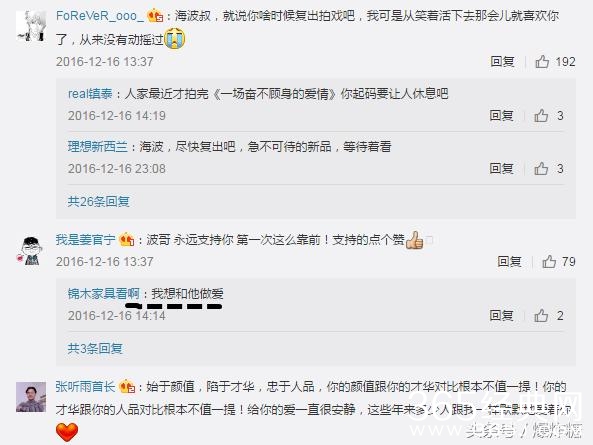This screenshot has height=445, width=593.
Task: Like FoReVeR_ooo_'s comment with 192 likes
Action: (x=542, y=61)
